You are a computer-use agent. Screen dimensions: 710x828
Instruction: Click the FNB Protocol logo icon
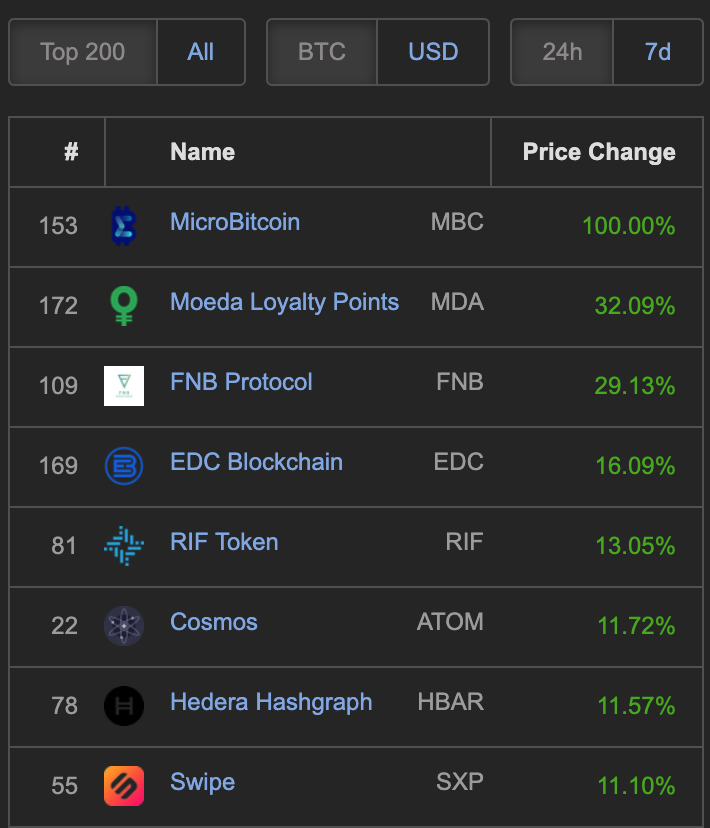[x=124, y=386]
